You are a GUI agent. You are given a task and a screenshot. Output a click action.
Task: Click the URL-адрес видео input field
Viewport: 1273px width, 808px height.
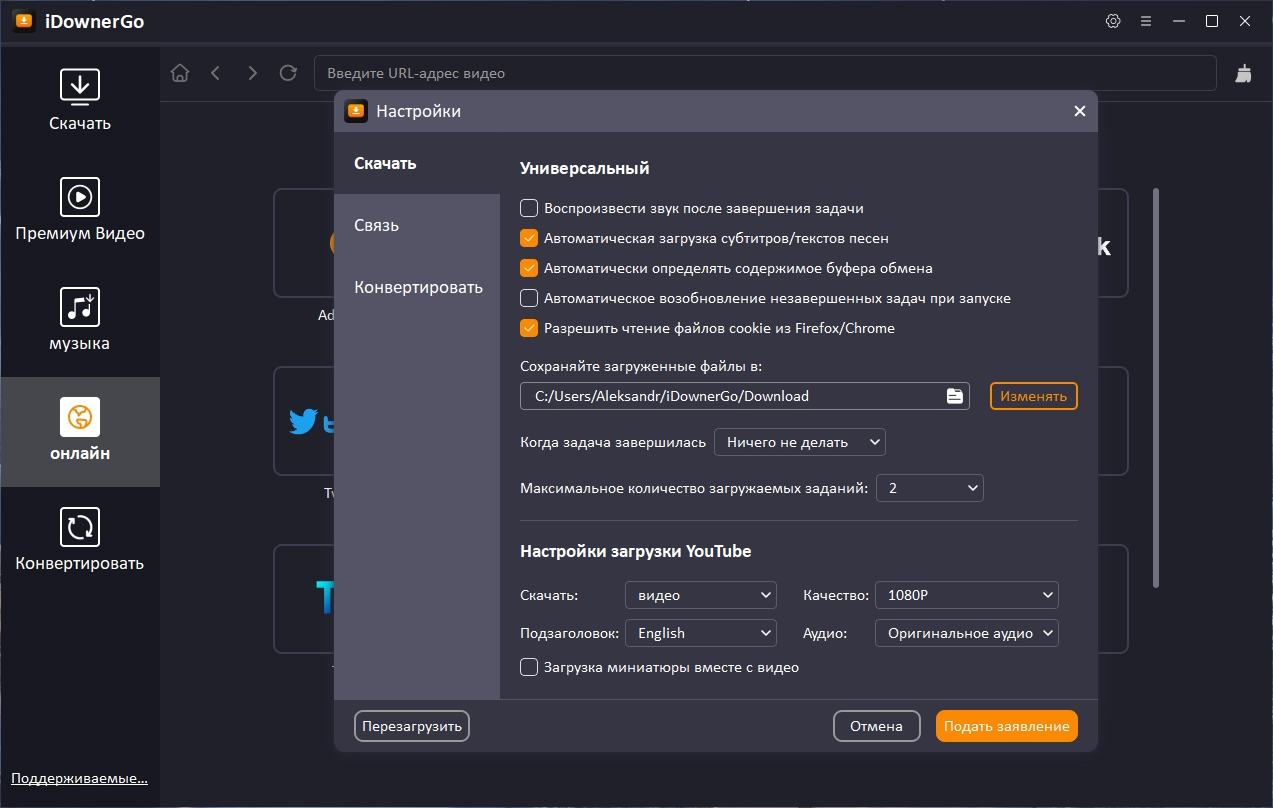(x=765, y=73)
